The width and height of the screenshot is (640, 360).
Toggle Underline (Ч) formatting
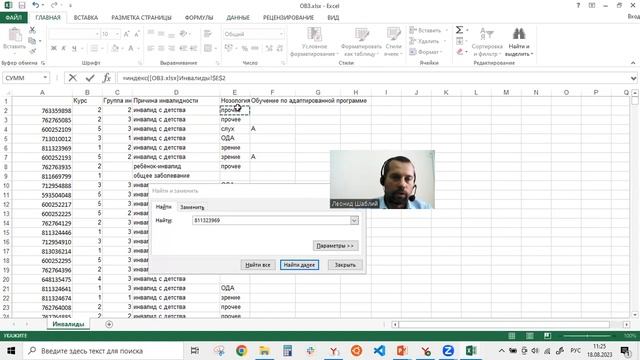pyautogui.click(x=74, y=48)
